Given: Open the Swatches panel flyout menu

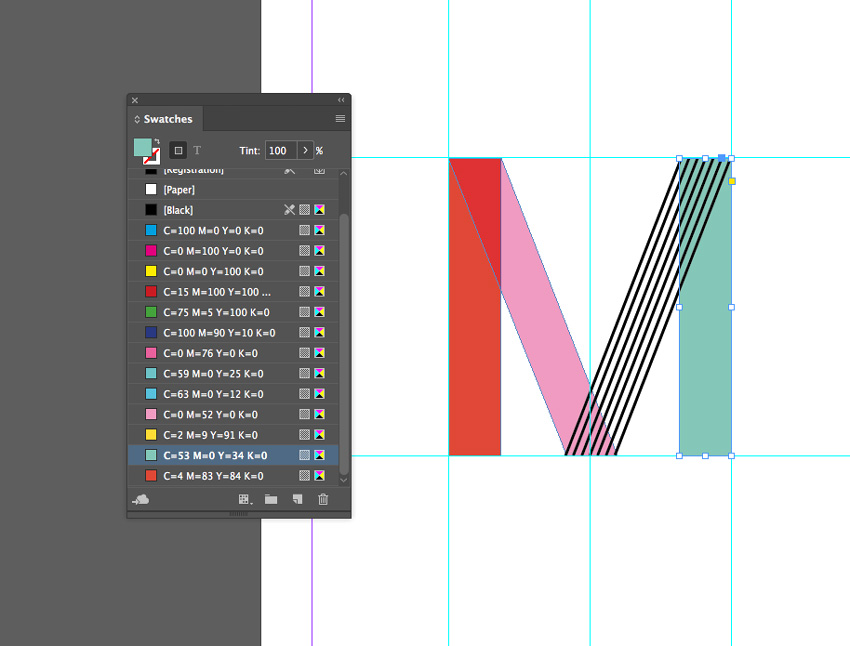Looking at the screenshot, I should click(340, 119).
